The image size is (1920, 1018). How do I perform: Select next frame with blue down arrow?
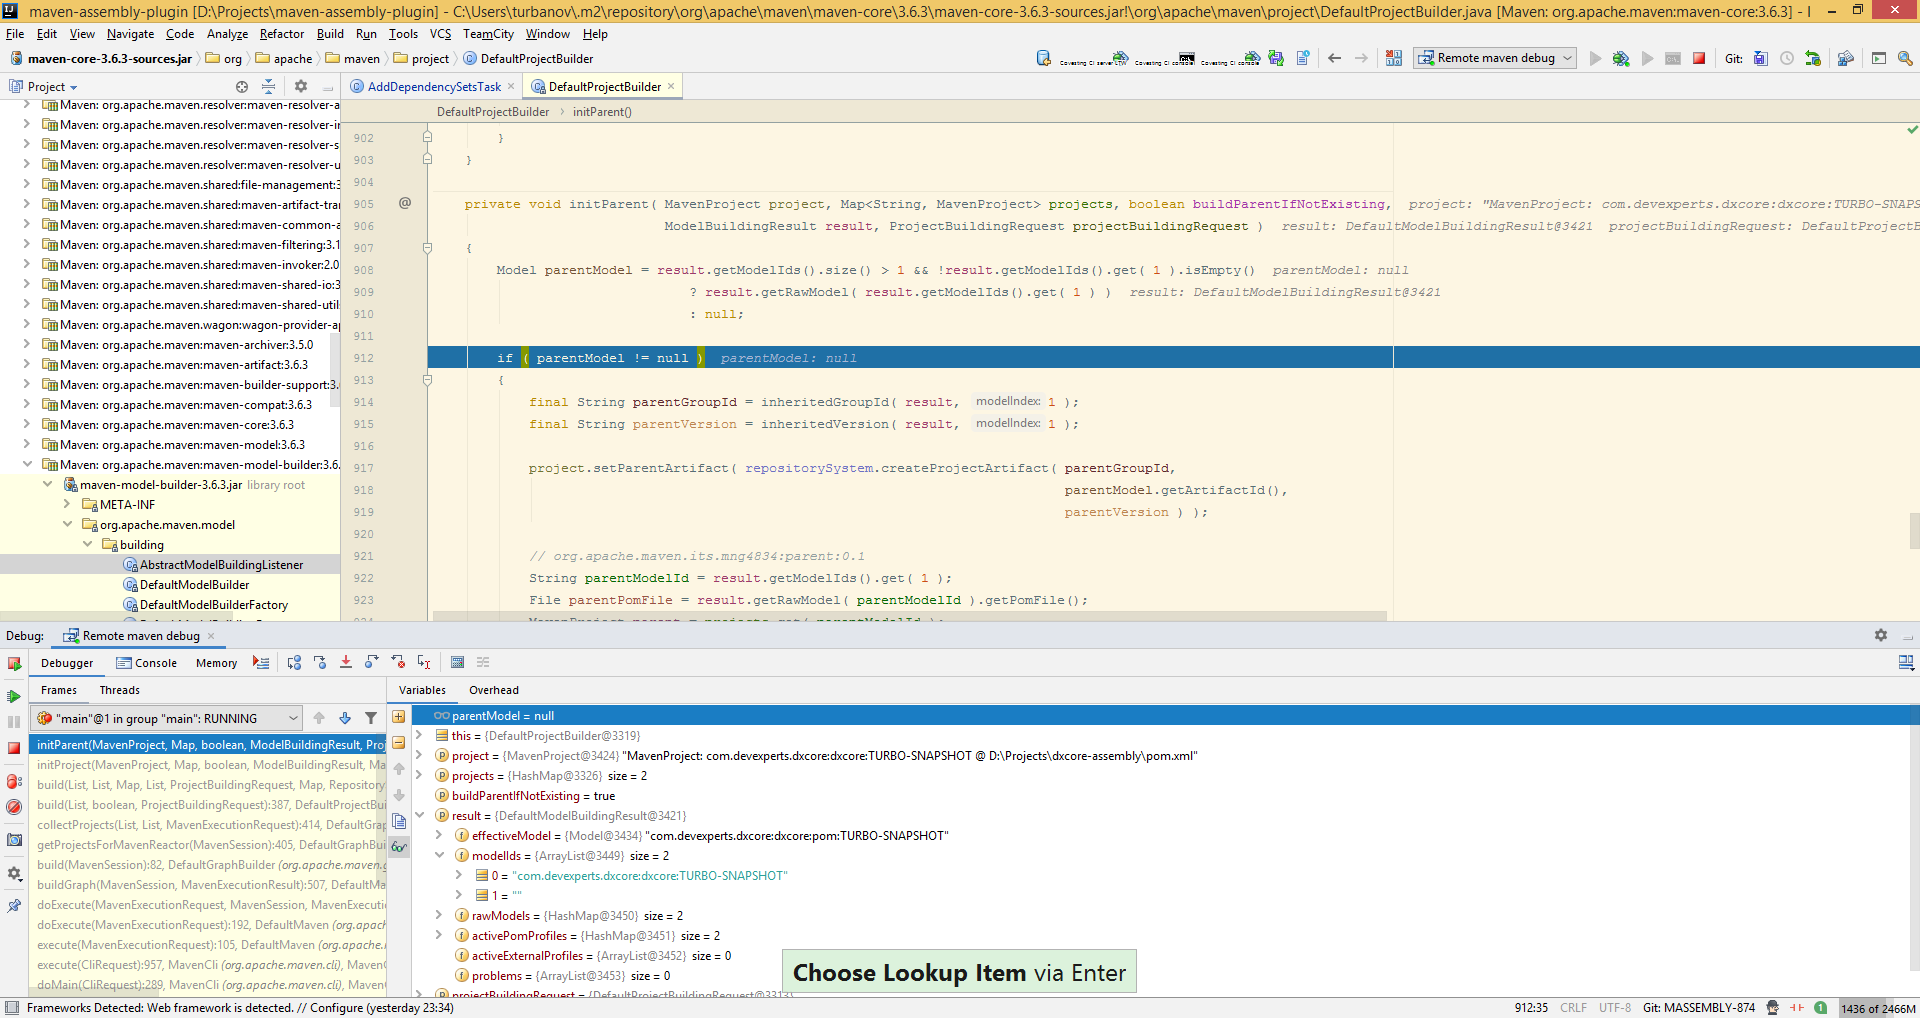[345, 718]
